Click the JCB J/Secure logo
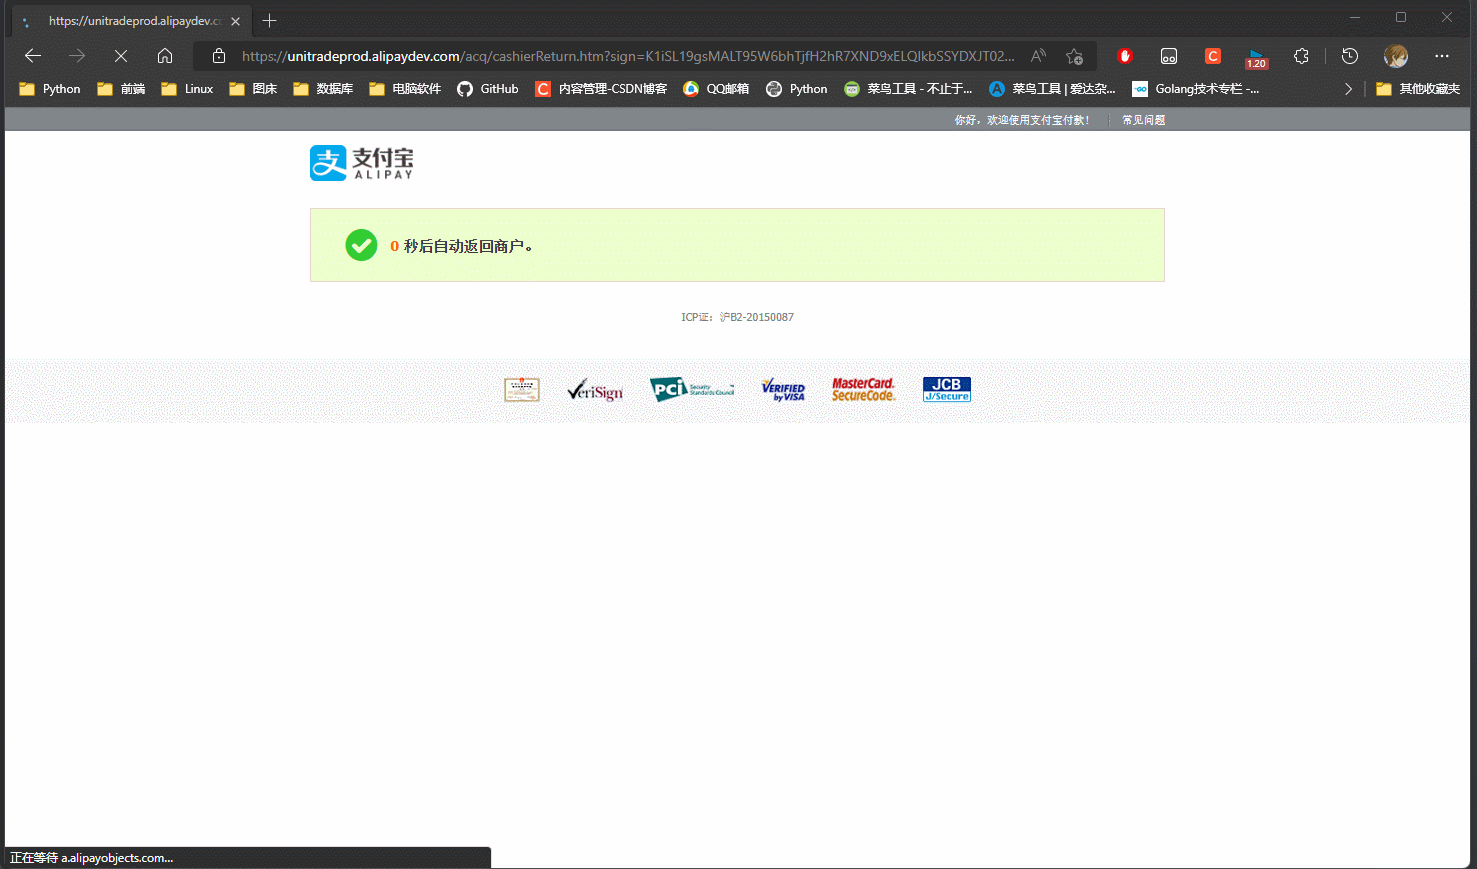Screen dimensions: 1477x869 [947, 389]
